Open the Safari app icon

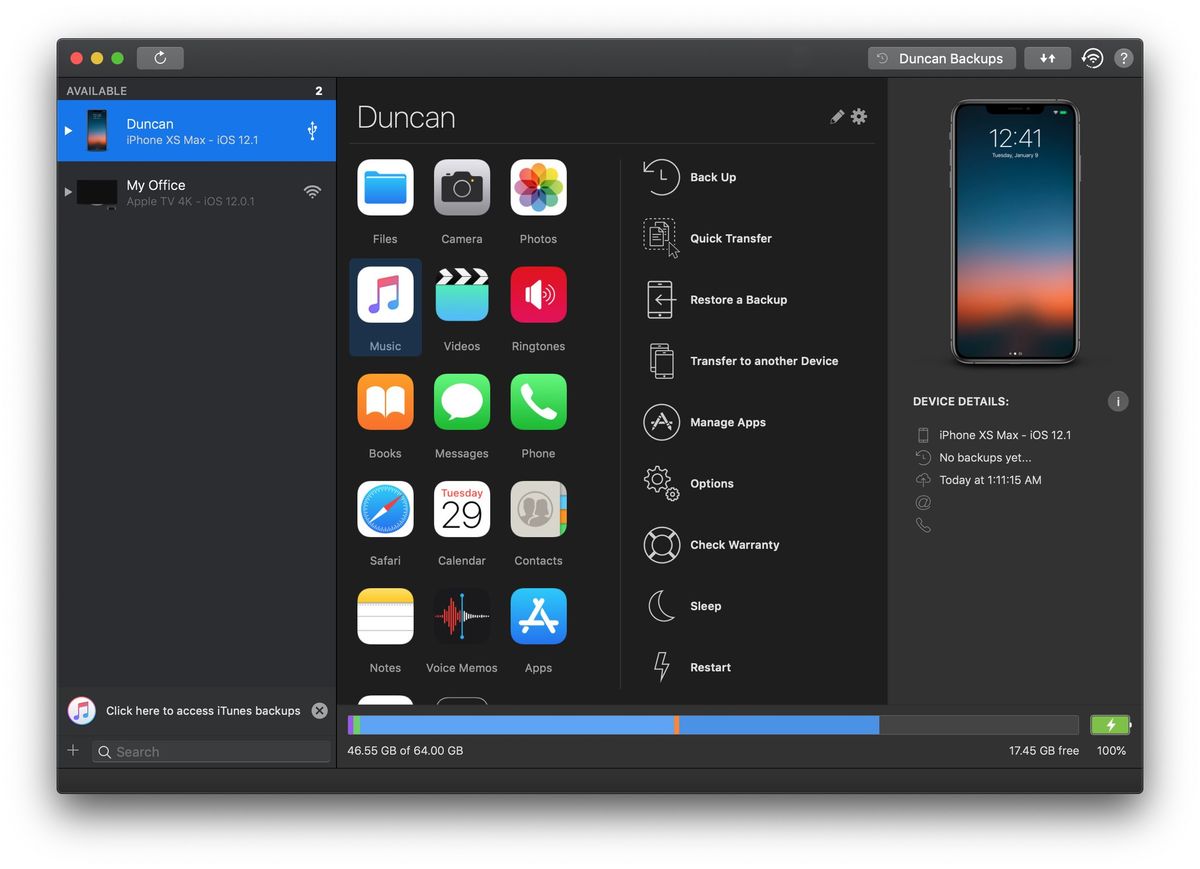point(385,509)
